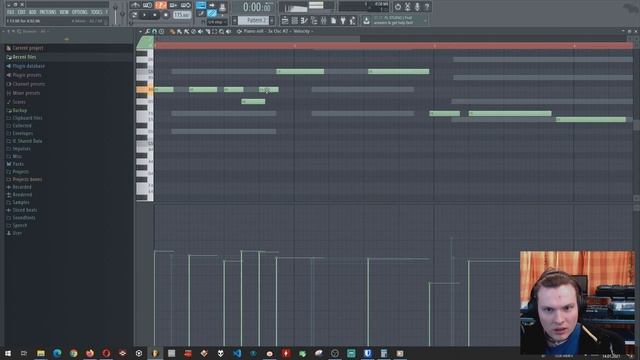Open the Pattern 2 selector
Screen dimensions: 640x360
coord(253,20)
